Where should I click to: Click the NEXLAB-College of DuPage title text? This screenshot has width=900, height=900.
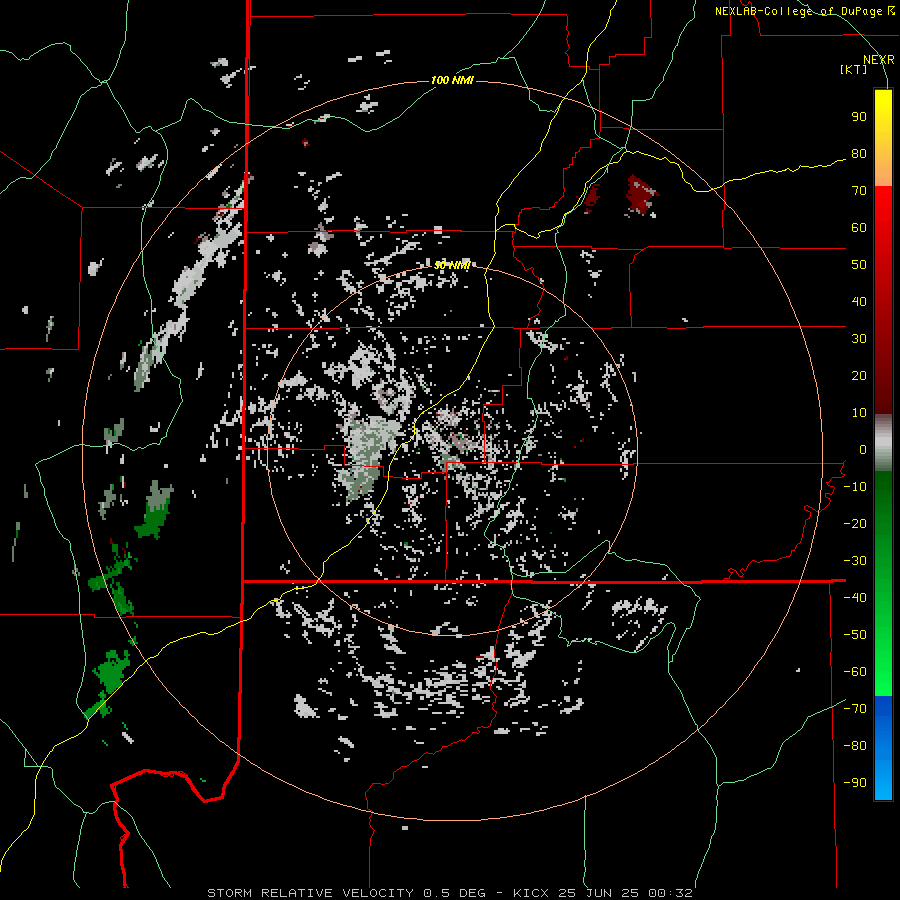(800, 11)
